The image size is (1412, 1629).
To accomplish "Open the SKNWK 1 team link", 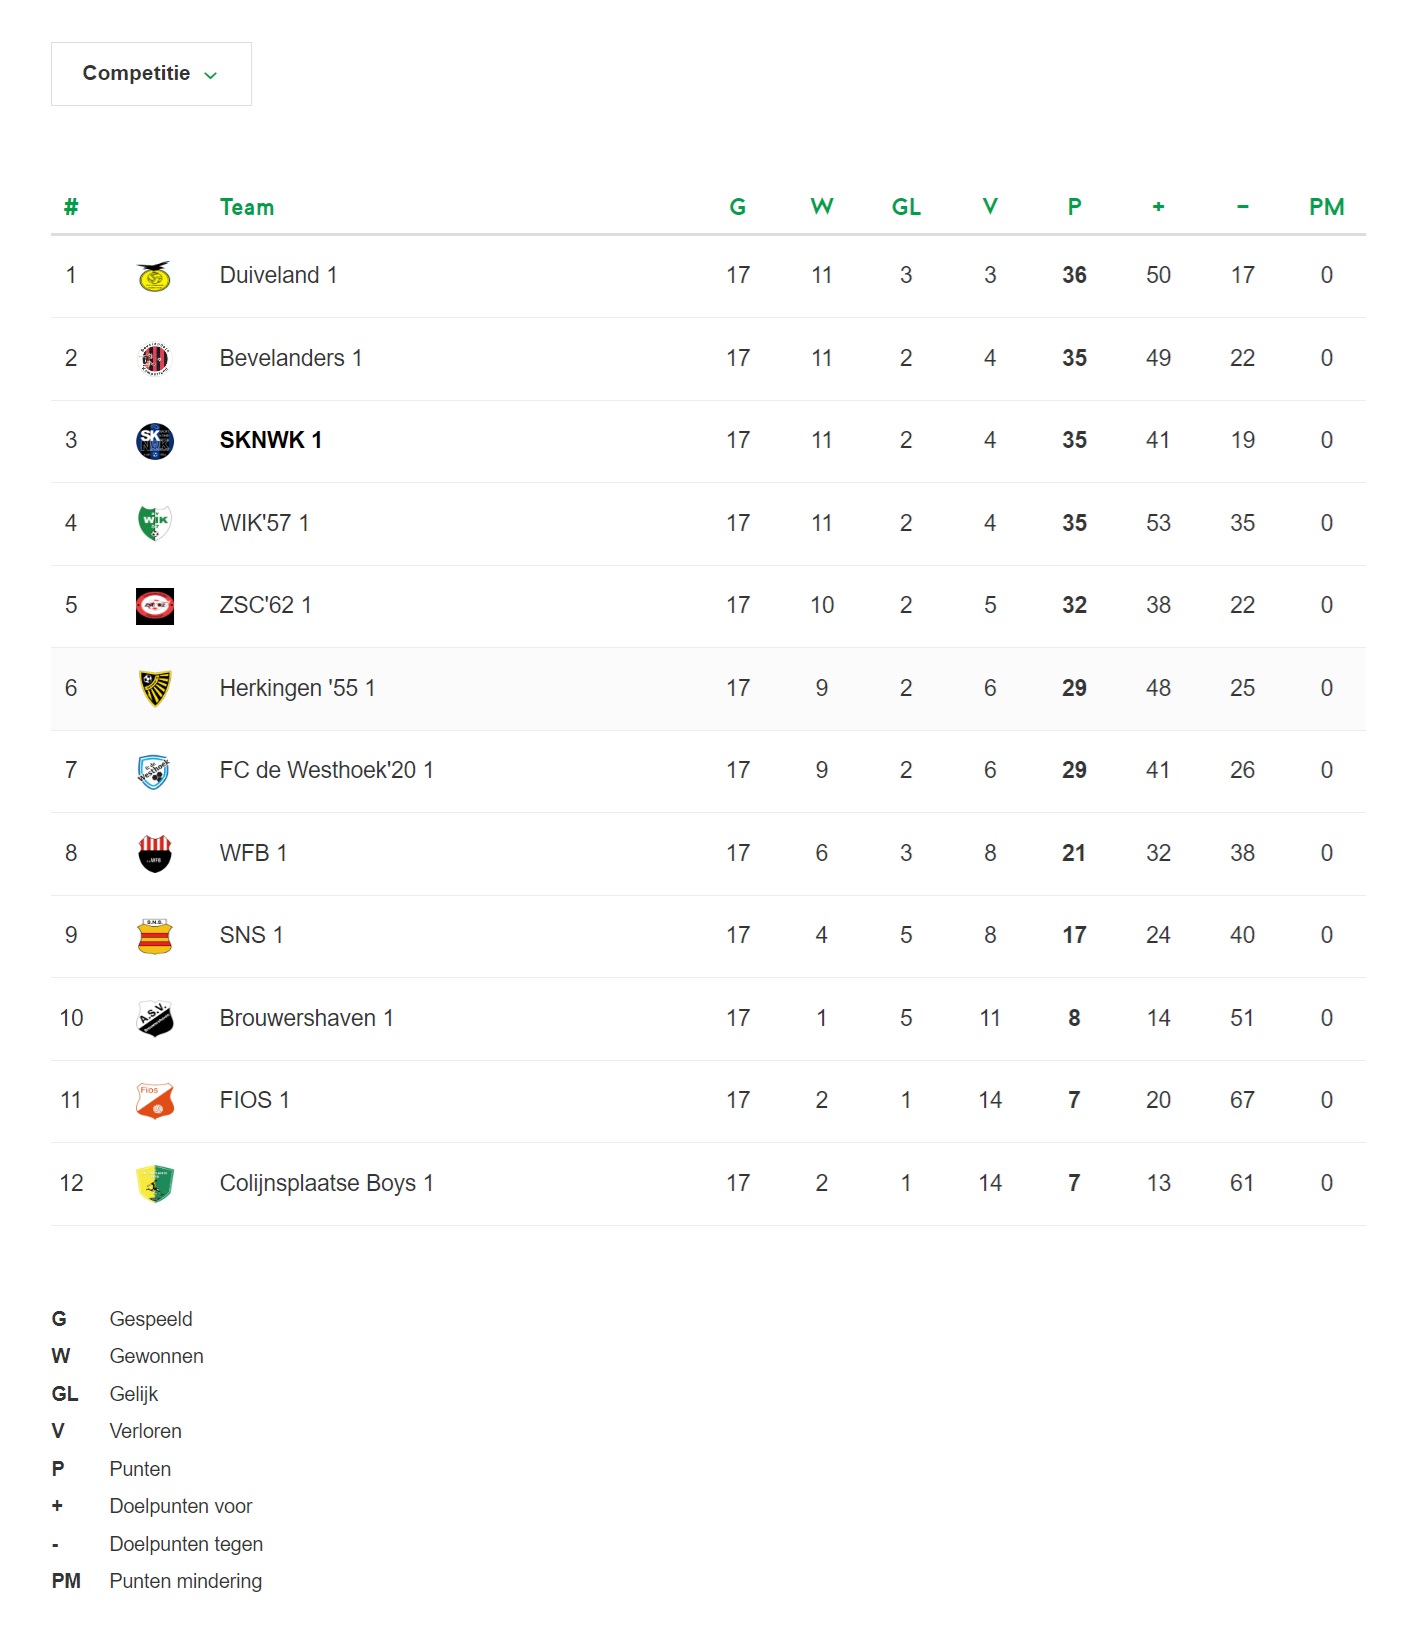I will (x=270, y=440).
